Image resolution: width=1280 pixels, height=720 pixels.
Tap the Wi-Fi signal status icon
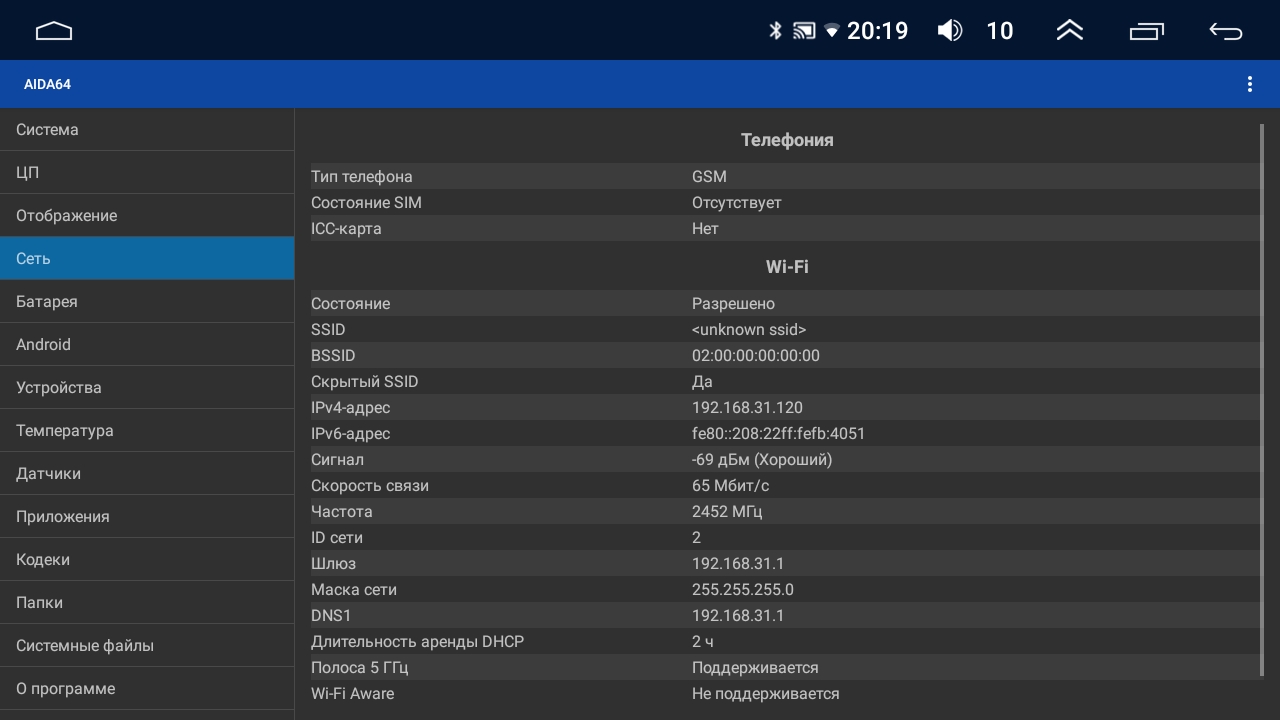pyautogui.click(x=832, y=31)
